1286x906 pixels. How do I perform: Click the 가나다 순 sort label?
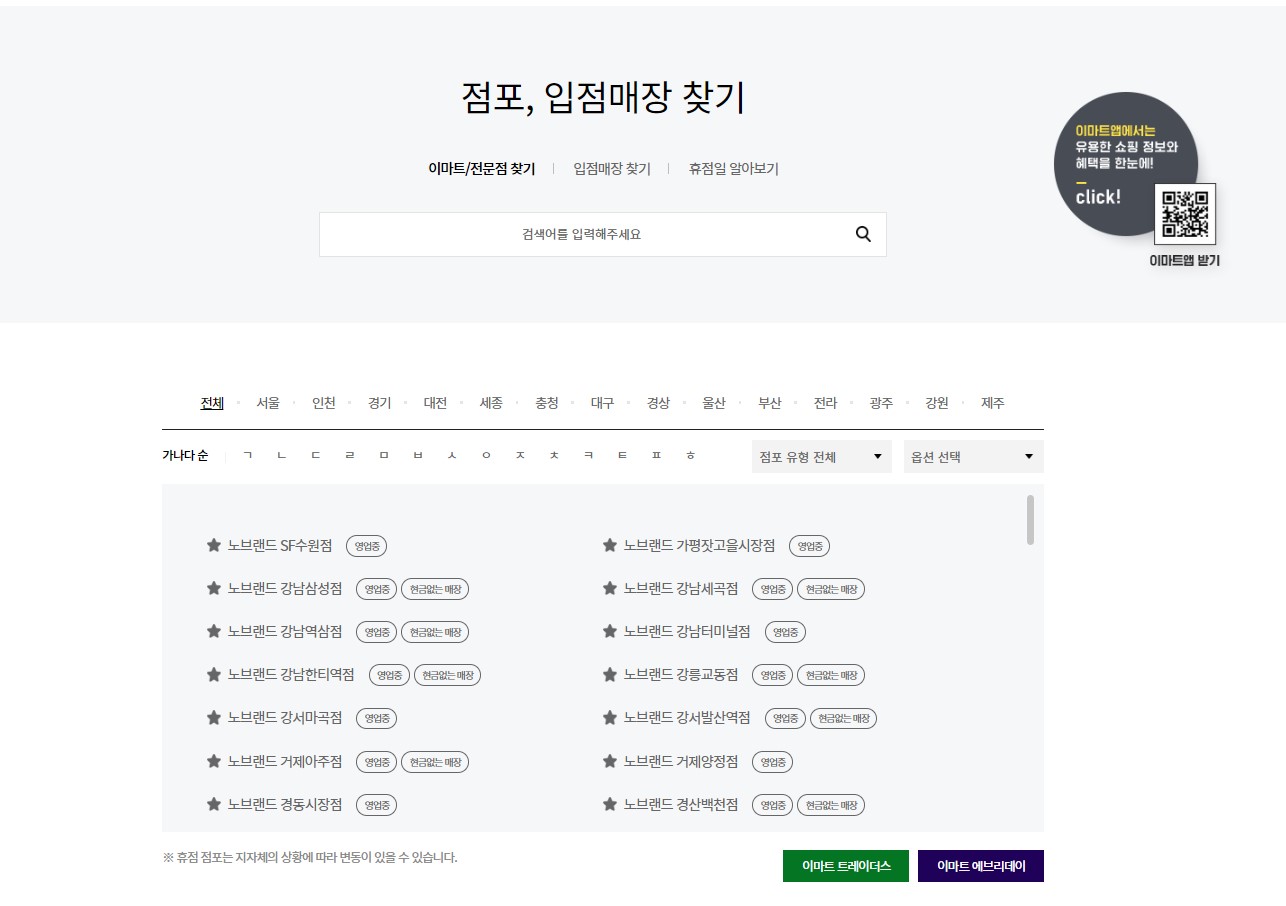click(185, 456)
